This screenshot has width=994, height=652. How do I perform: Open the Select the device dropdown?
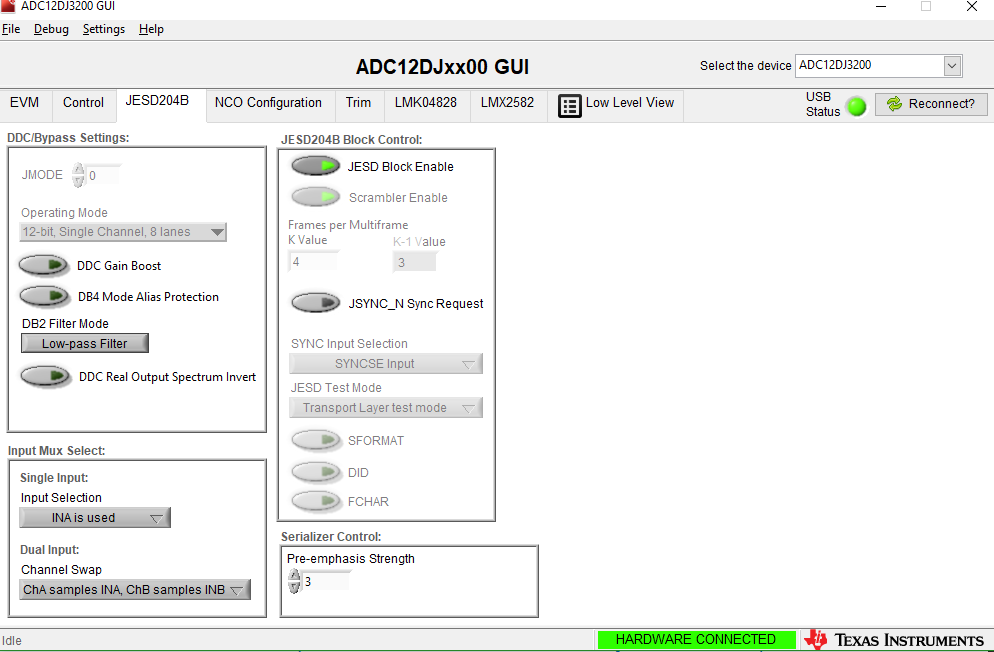click(x=879, y=65)
